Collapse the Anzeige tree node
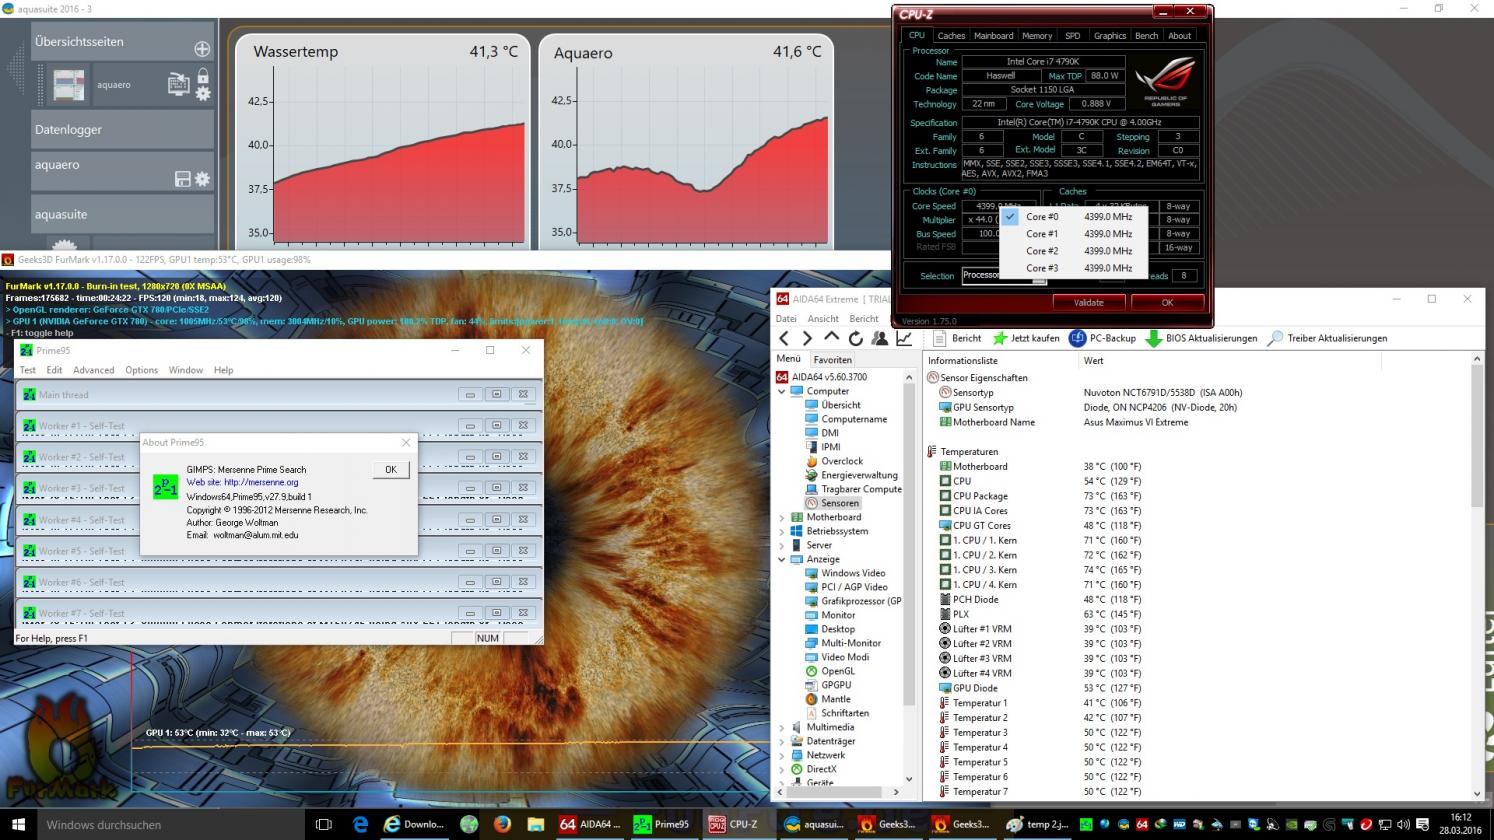The height and width of the screenshot is (840, 1494). pyautogui.click(x=782, y=559)
